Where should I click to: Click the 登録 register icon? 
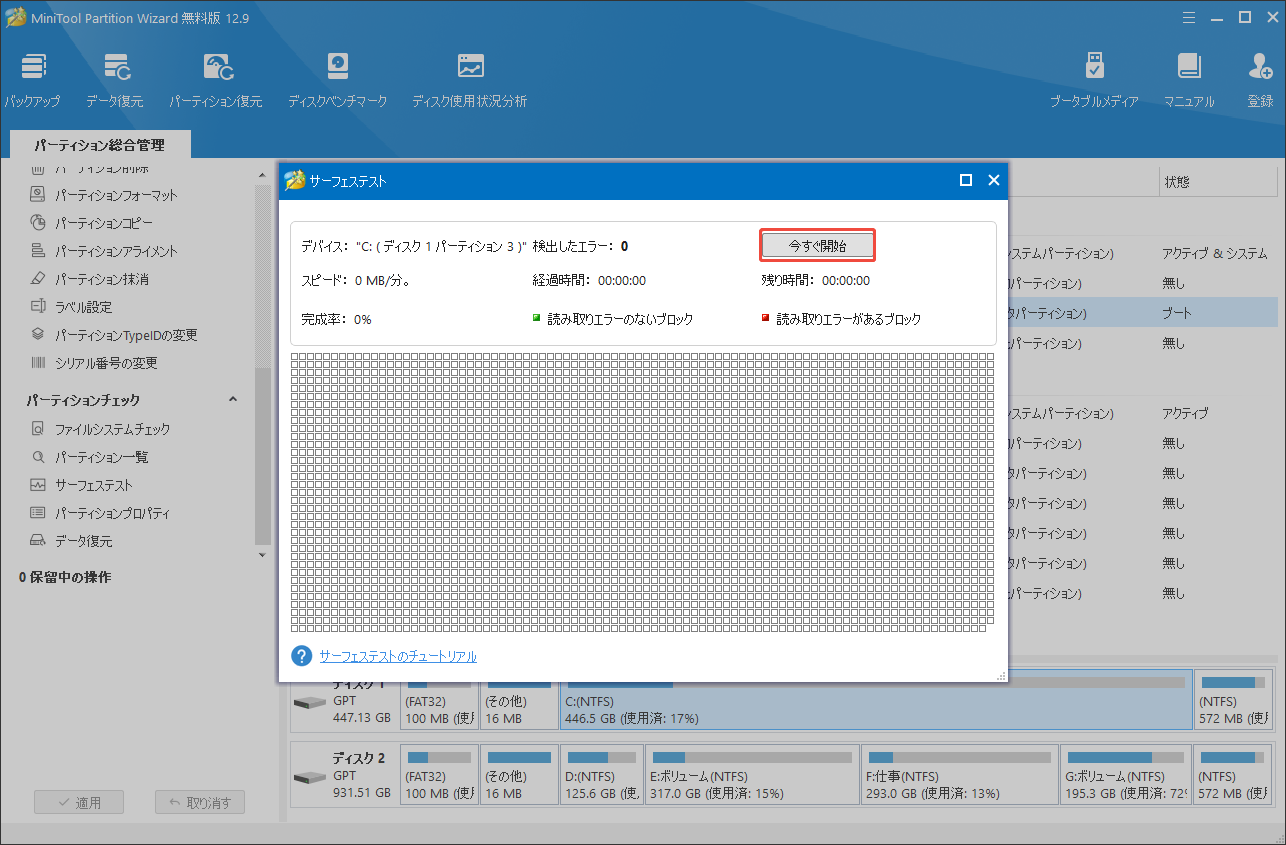[1260, 80]
